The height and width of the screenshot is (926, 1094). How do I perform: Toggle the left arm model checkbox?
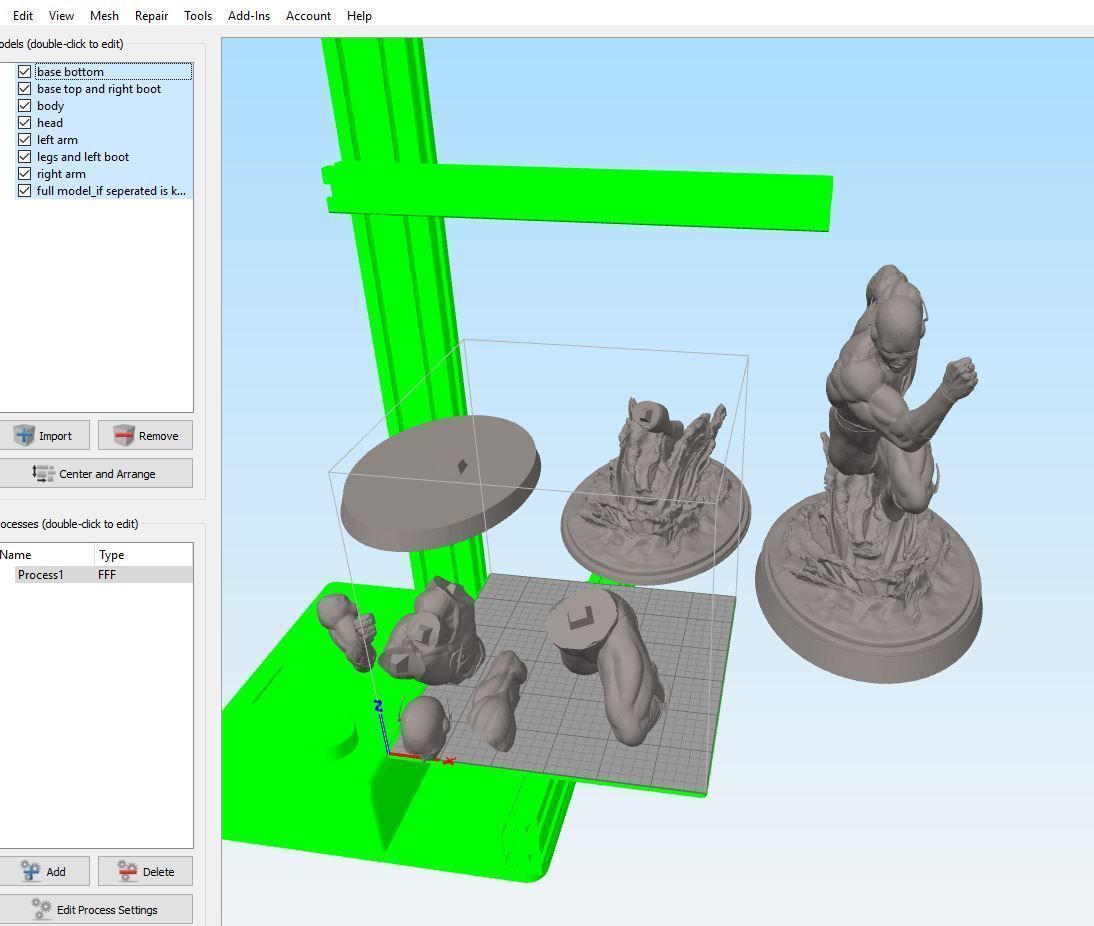point(24,140)
